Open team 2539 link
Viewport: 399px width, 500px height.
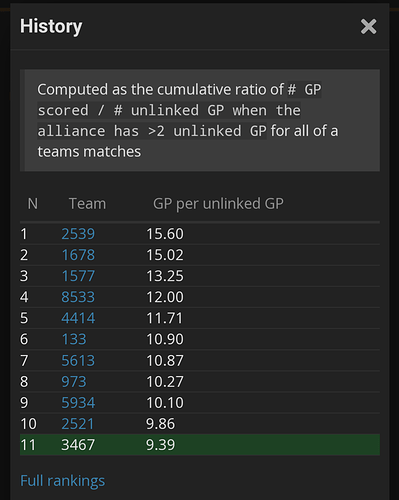78,234
